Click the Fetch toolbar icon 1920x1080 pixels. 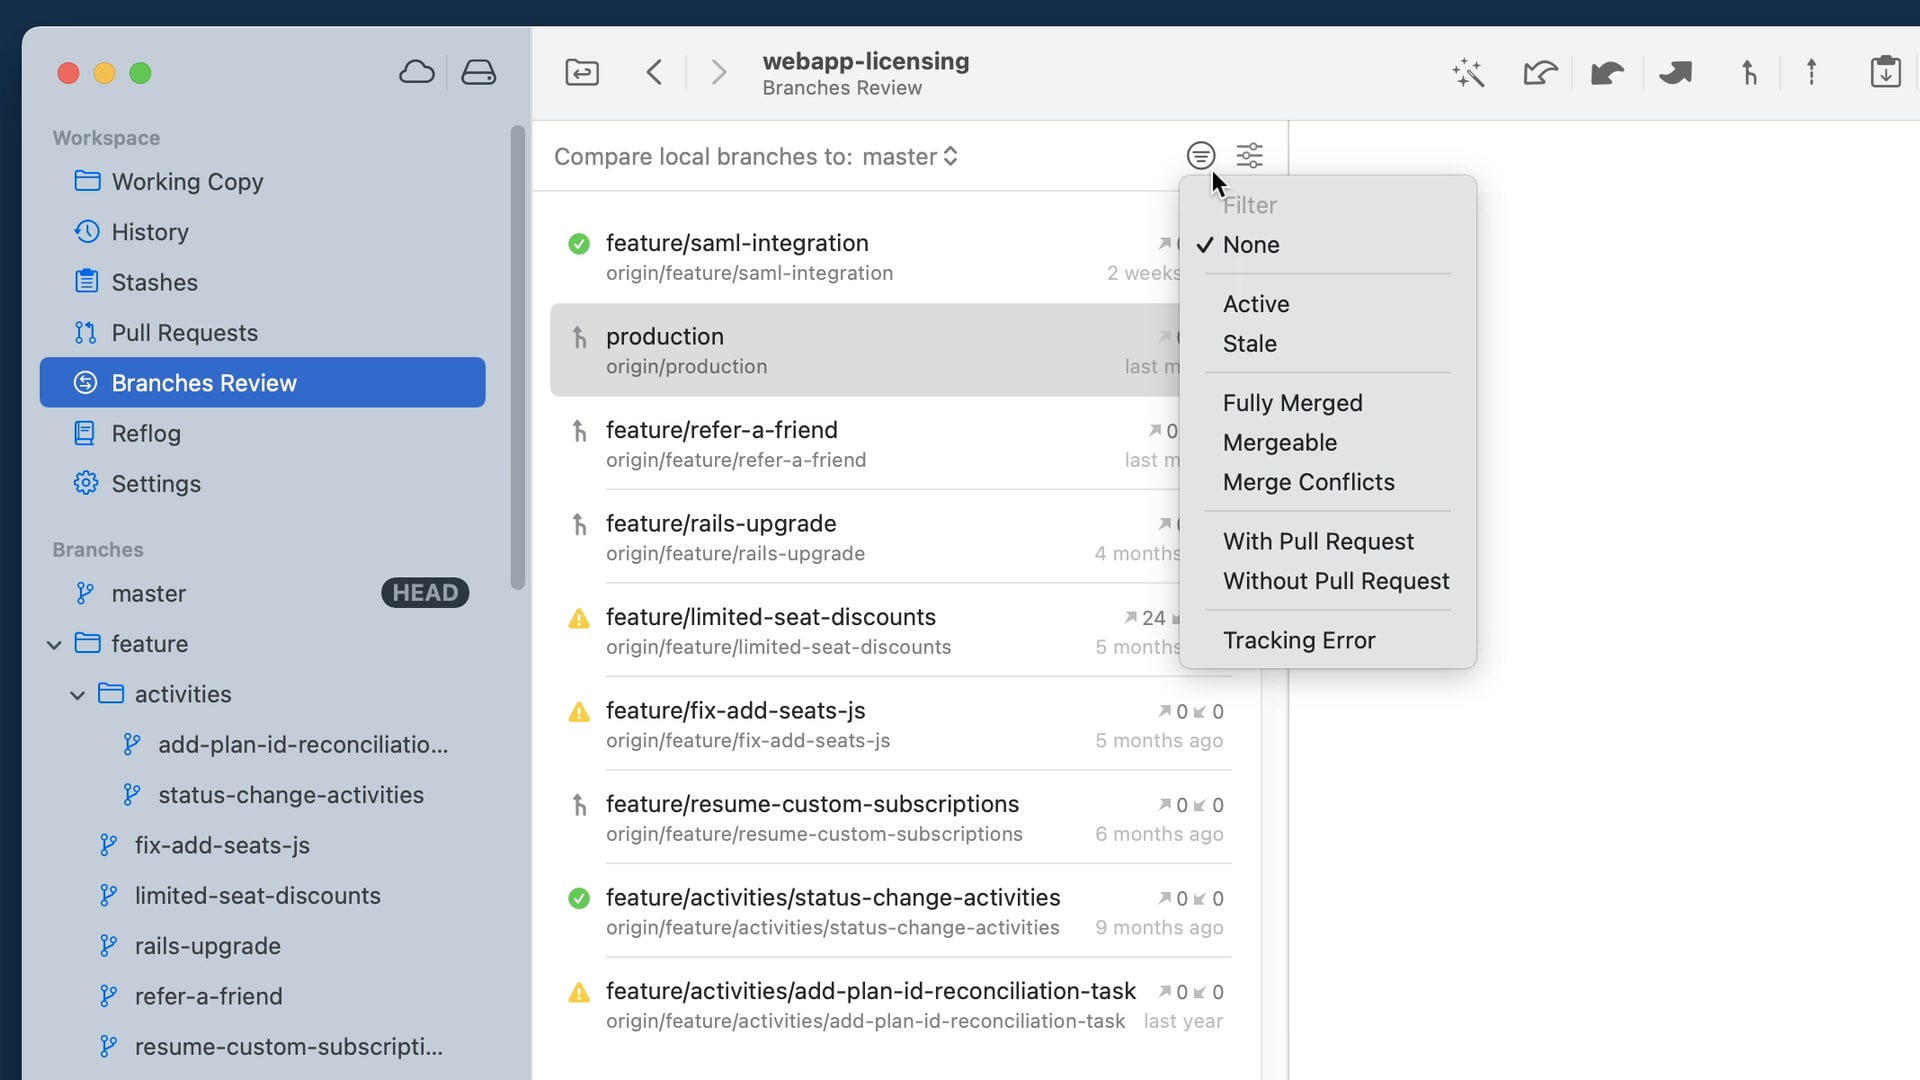pos(1540,72)
